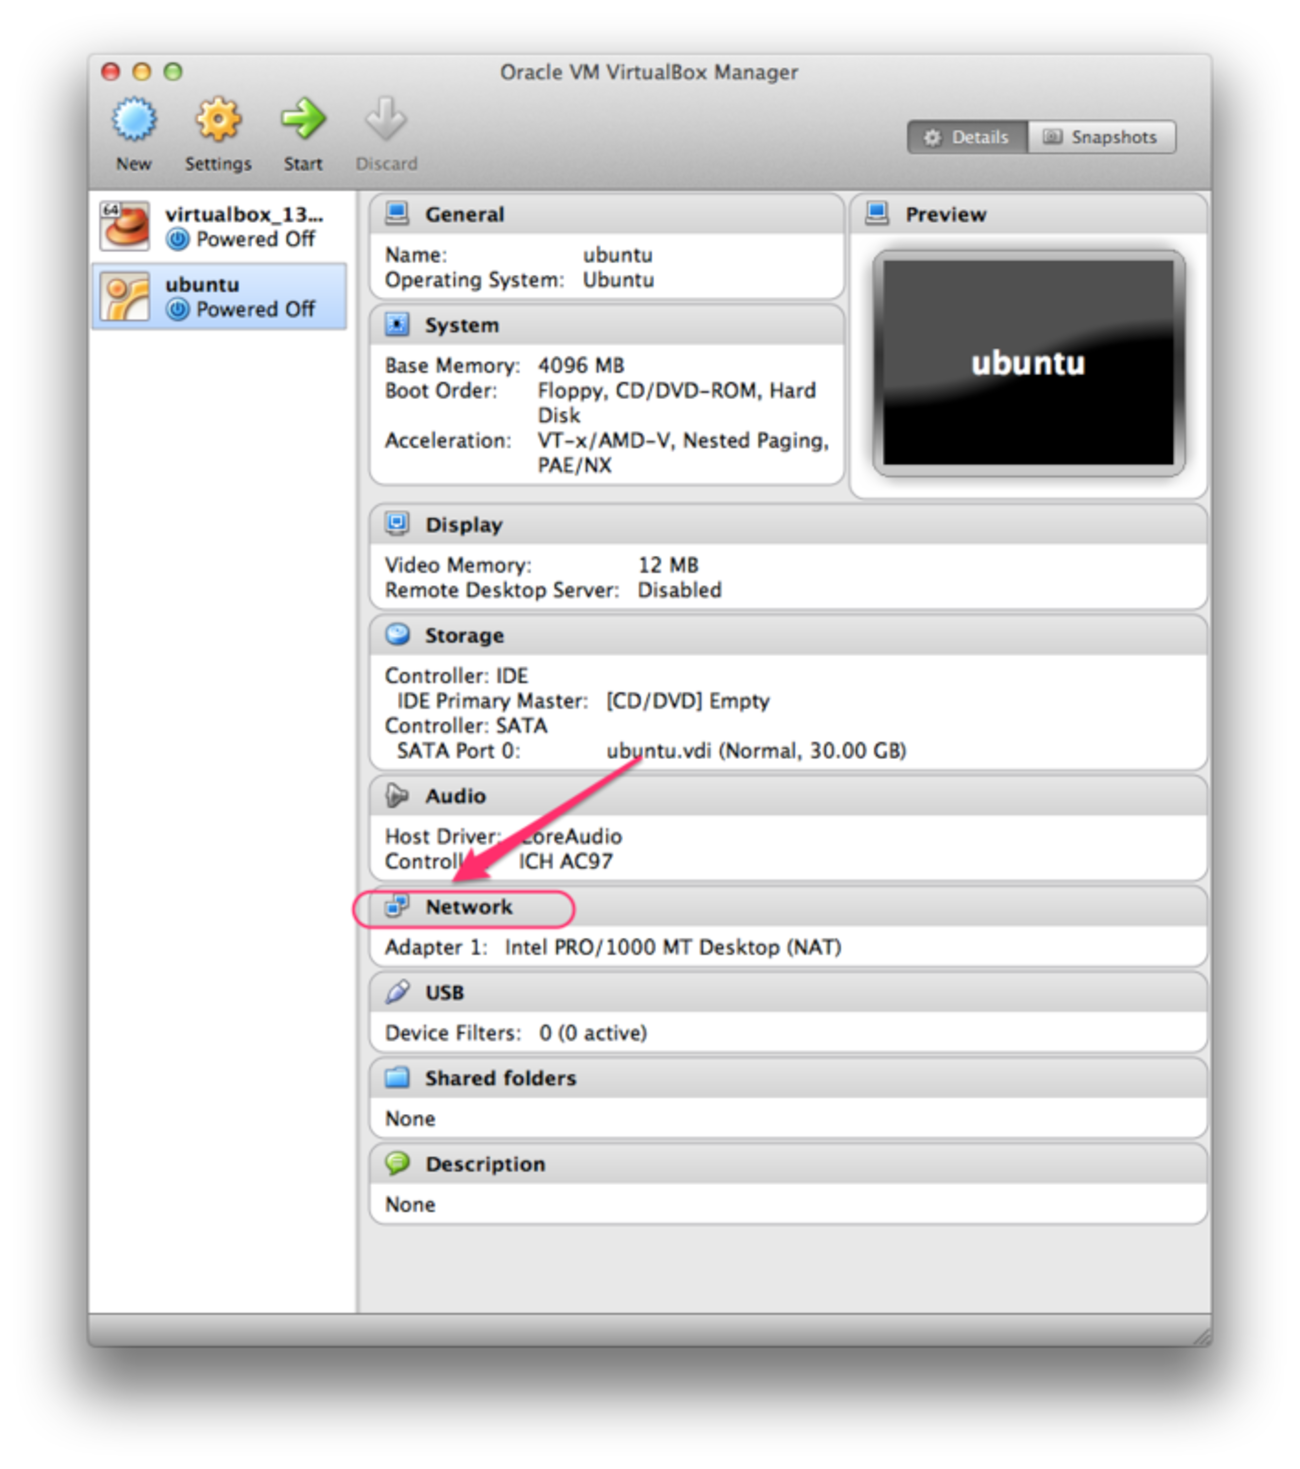Select the virtualbox_13 entry in VM list

pyautogui.click(x=220, y=225)
